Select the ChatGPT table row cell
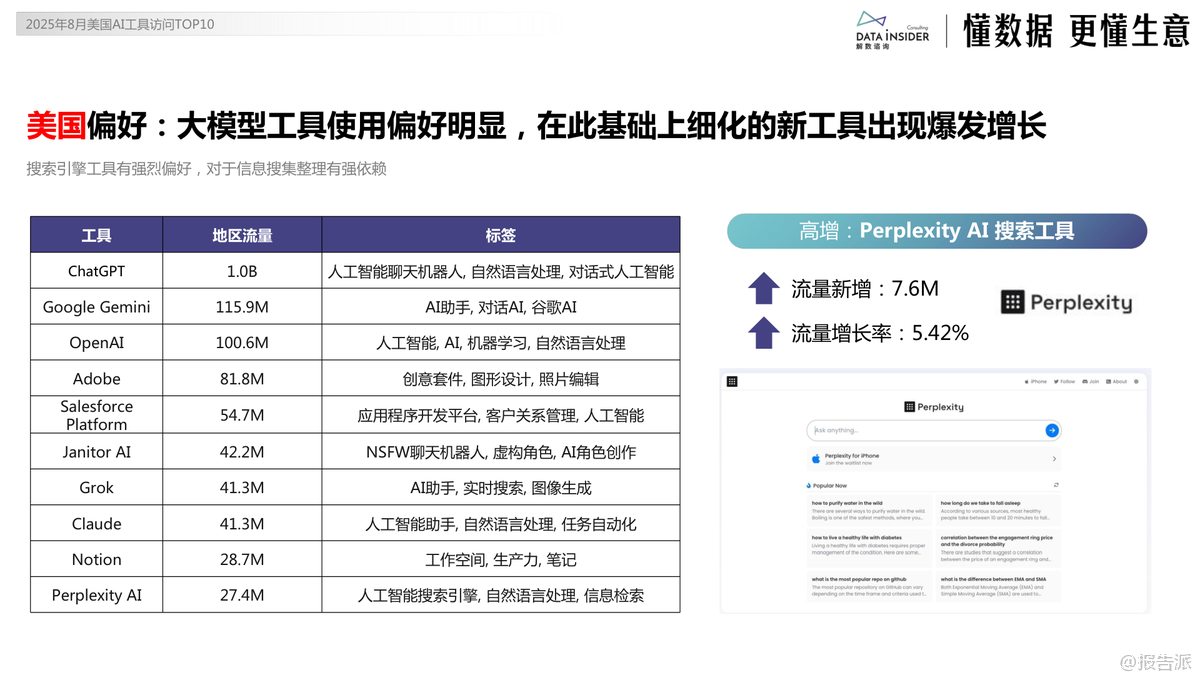1200x675 pixels. [96, 271]
